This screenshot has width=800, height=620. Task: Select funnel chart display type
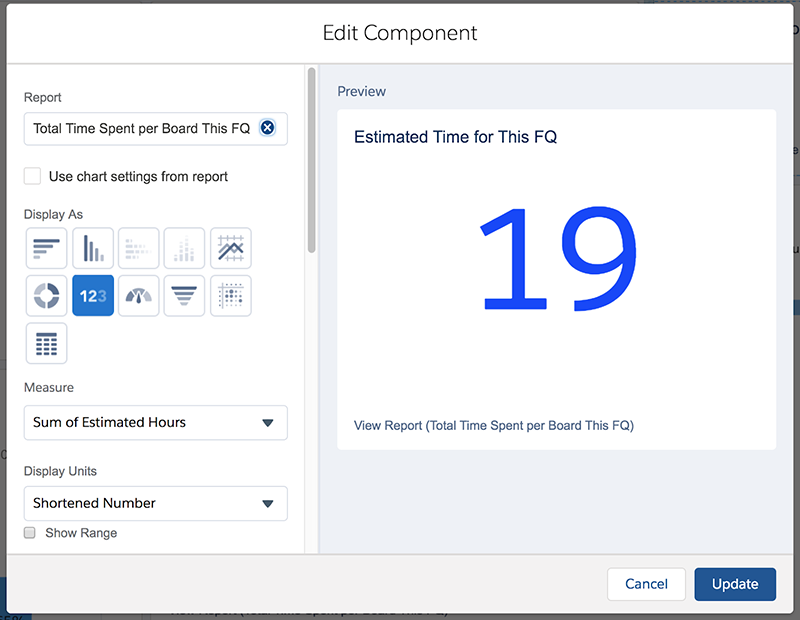tap(185, 296)
